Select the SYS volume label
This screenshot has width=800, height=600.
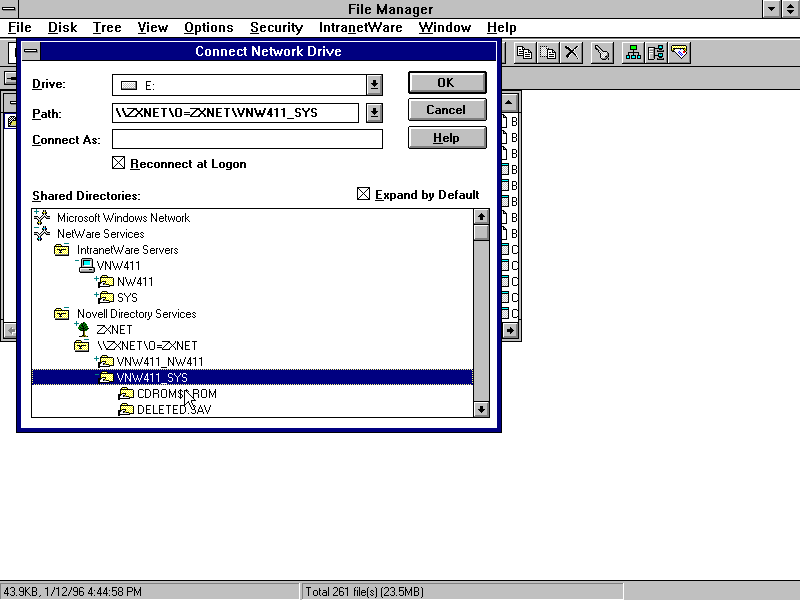(127, 297)
